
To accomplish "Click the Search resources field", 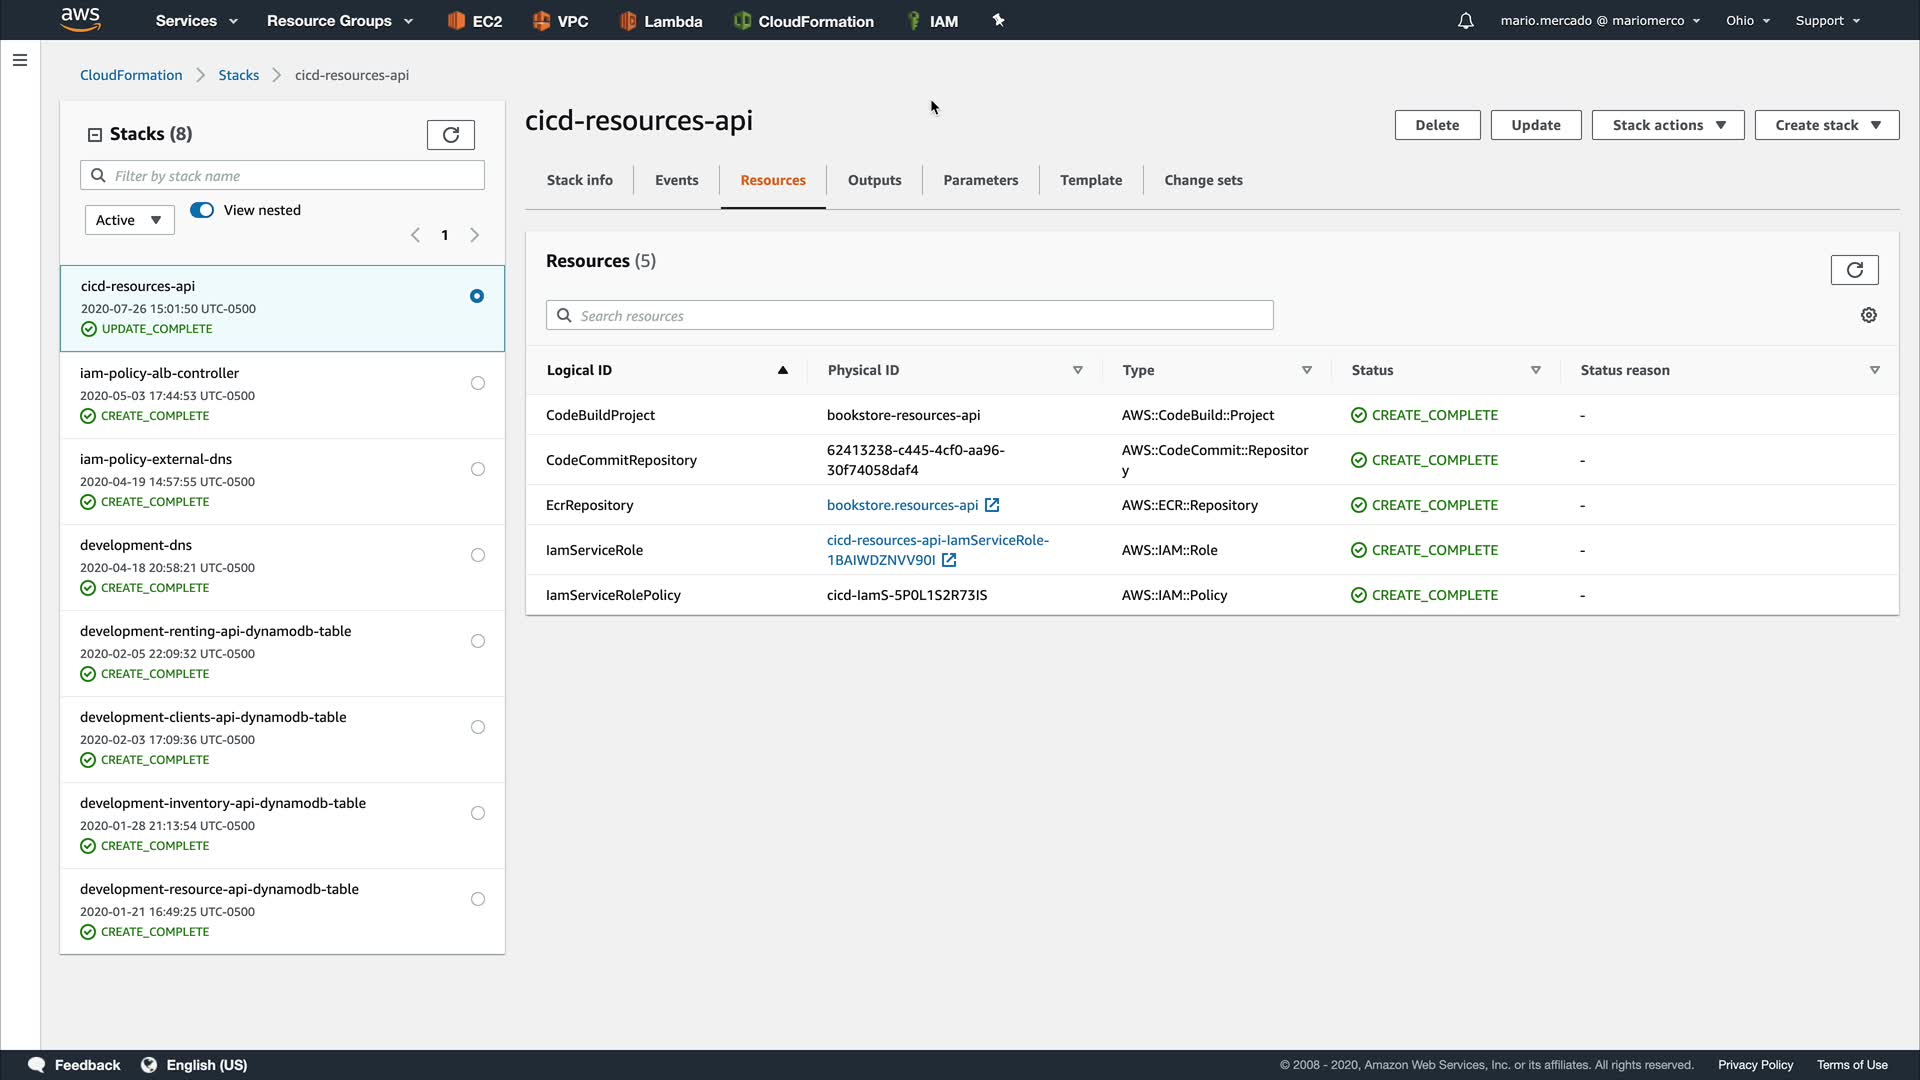I will tap(910, 316).
